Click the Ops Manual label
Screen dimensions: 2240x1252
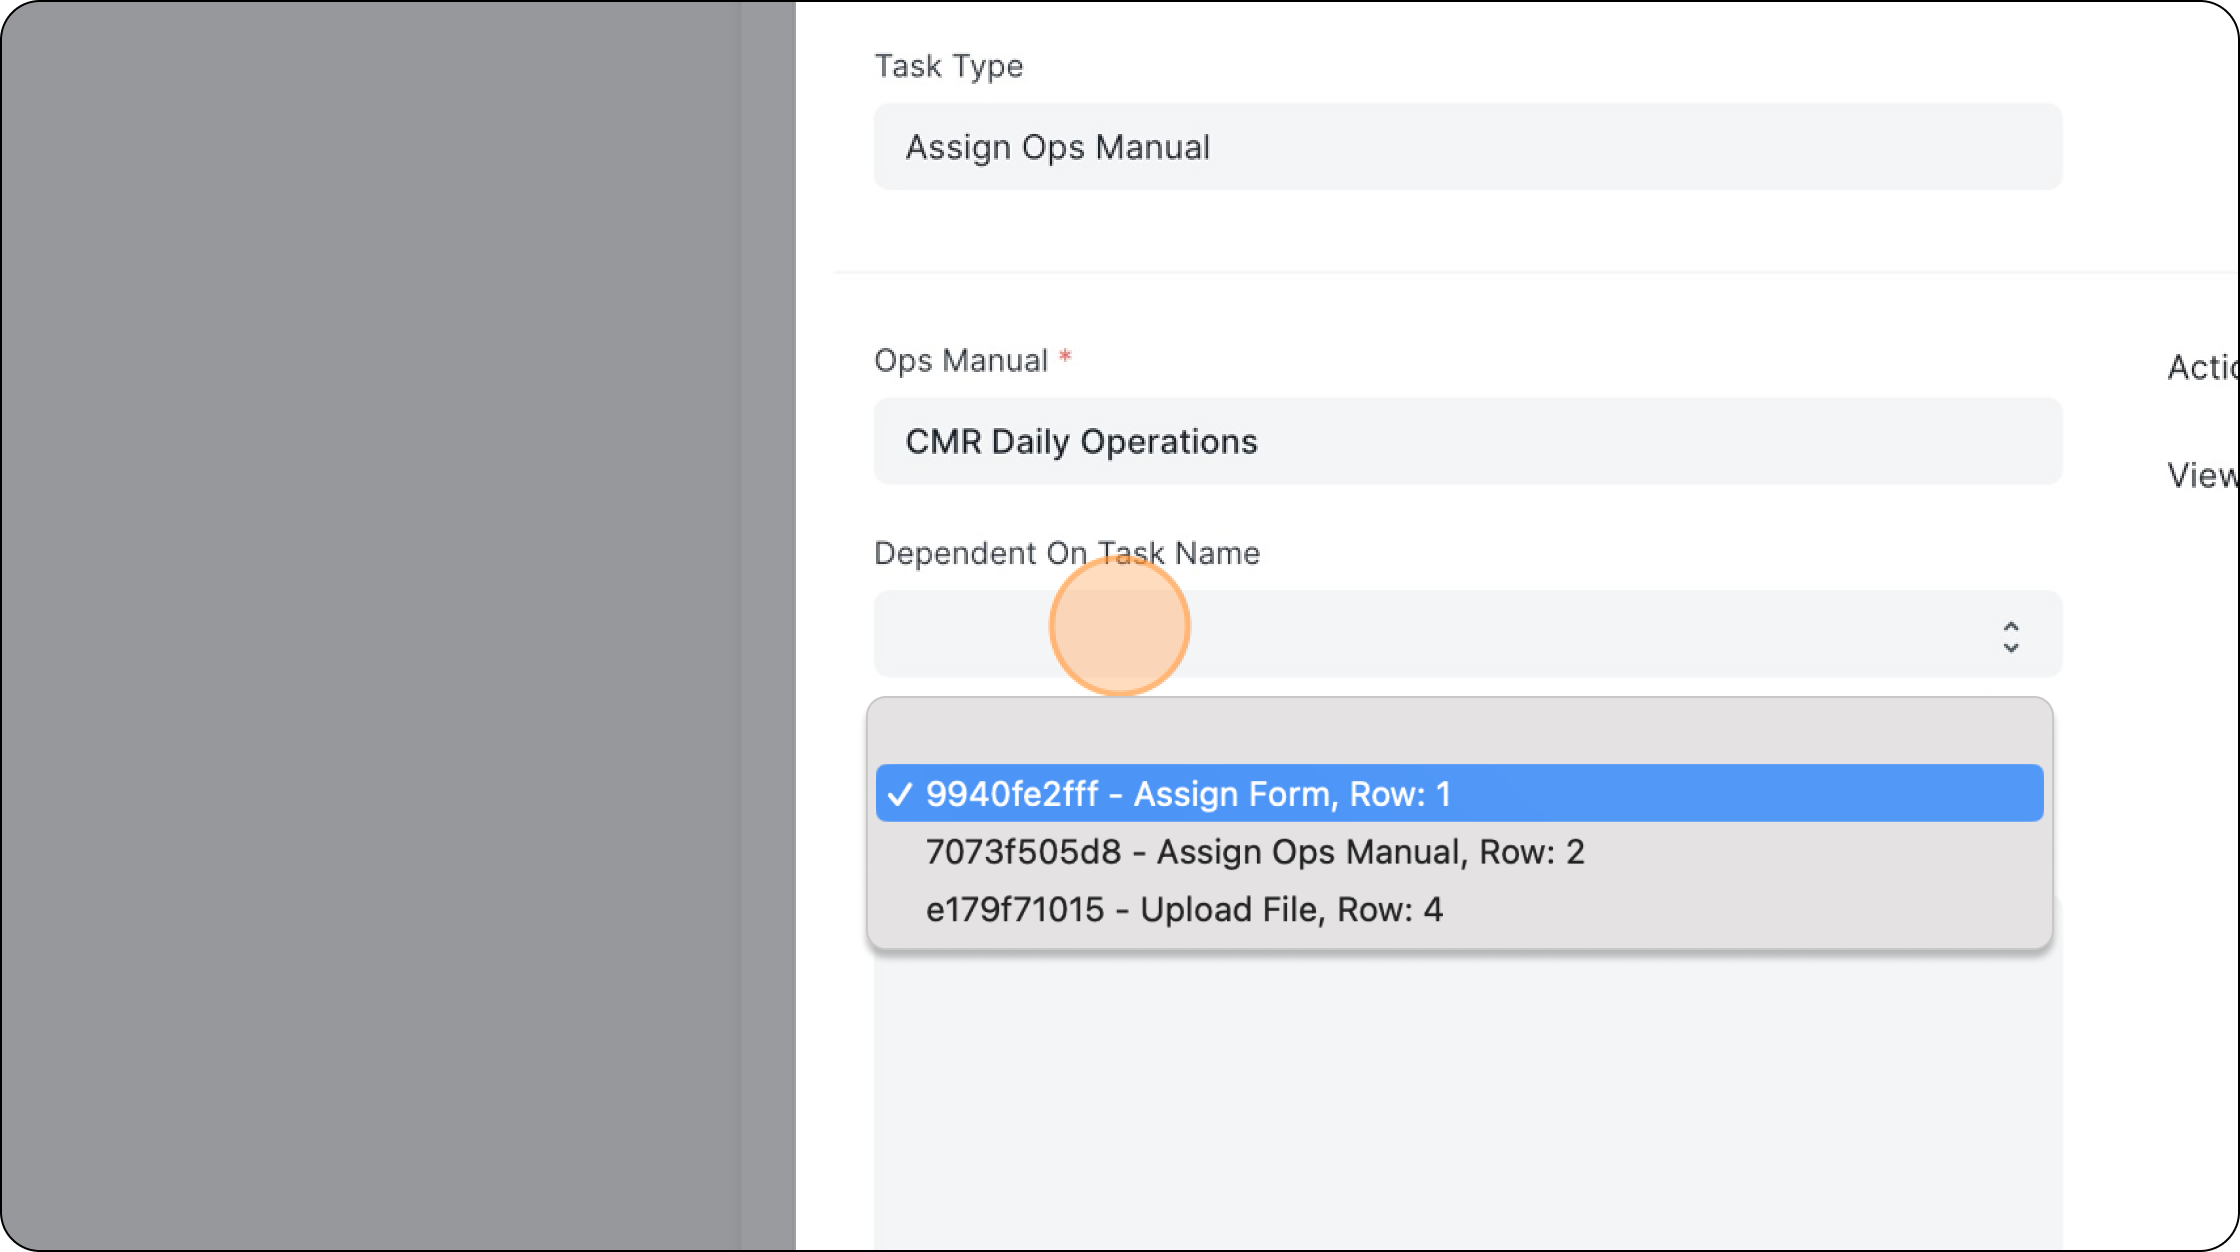[960, 360]
